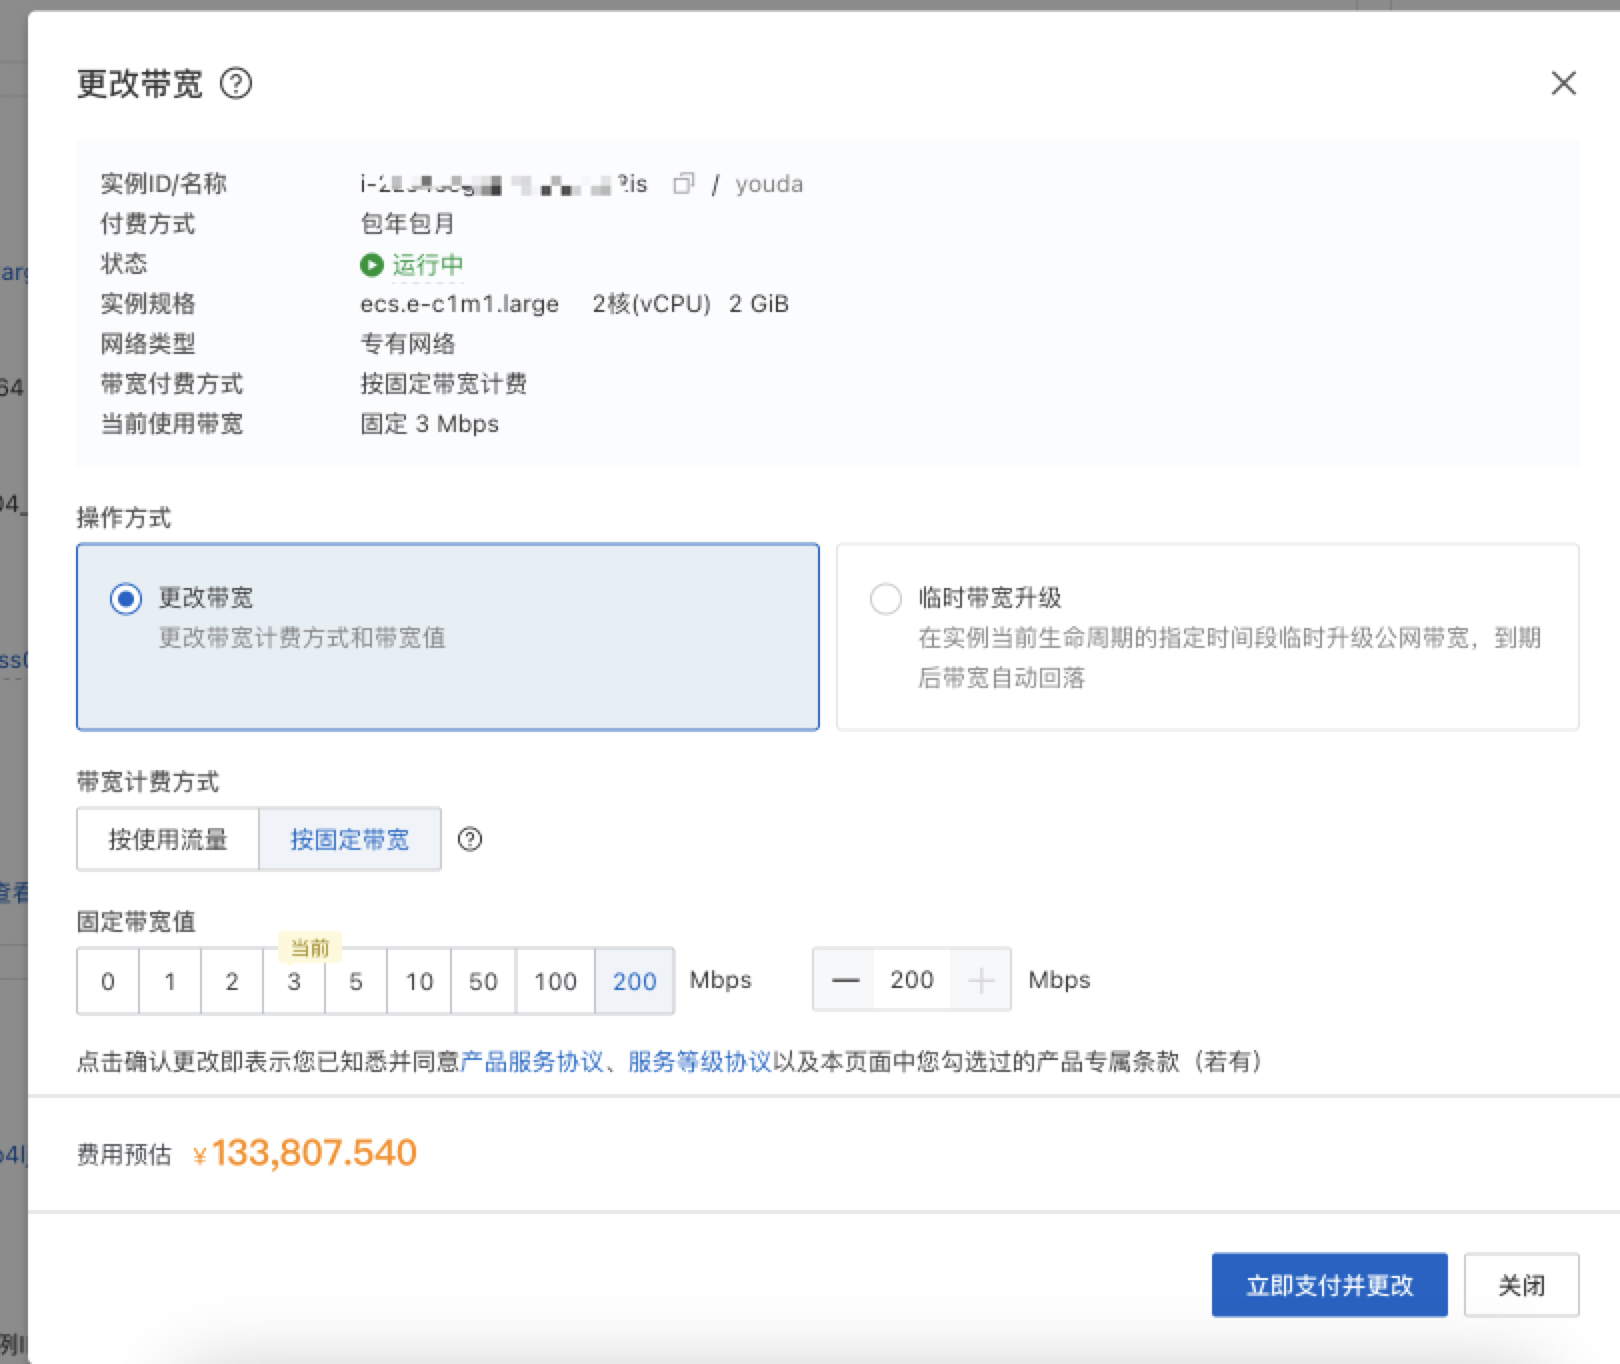This screenshot has width=1620, height=1364.
Task: Switch billing to 按固定带宽
Action: (x=350, y=839)
